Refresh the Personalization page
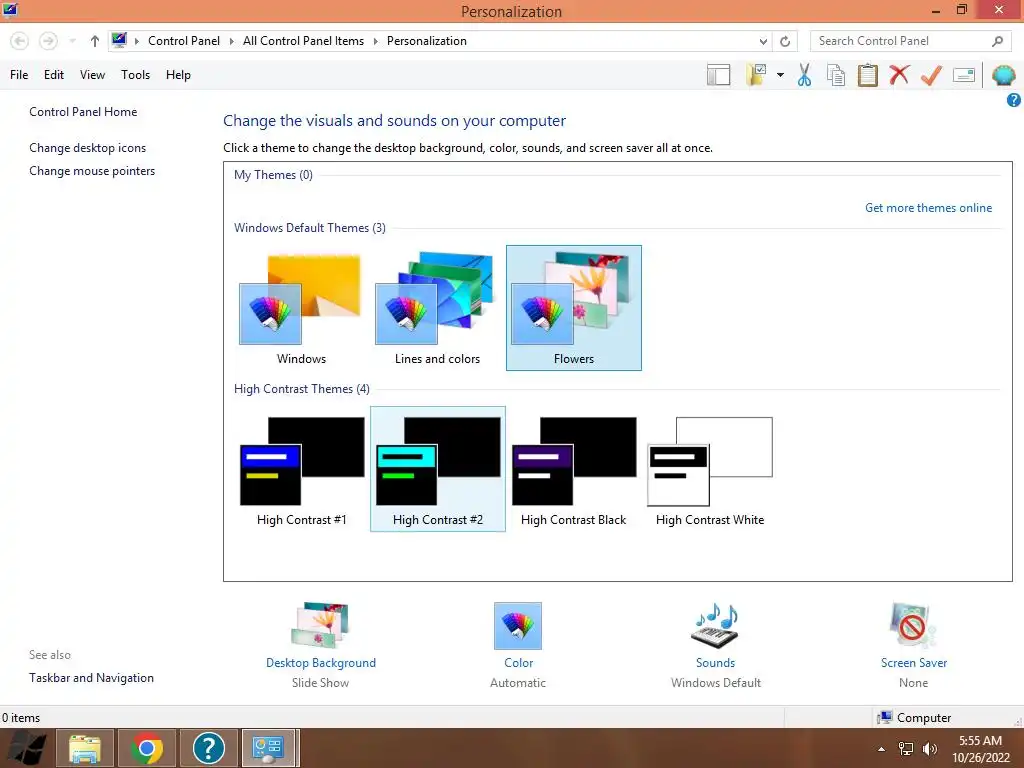Screen dimensions: 1024x768 785,41
